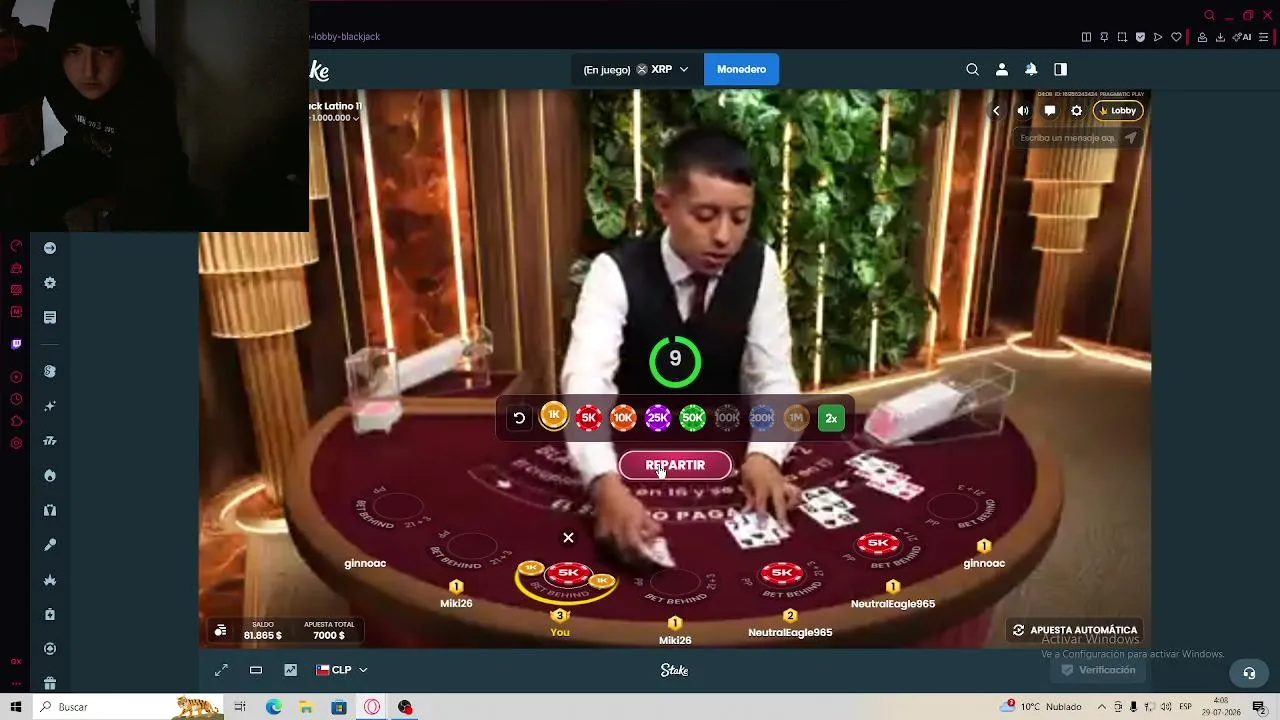Undo the last bet placement
Screen dimensions: 1280x720
click(x=519, y=418)
